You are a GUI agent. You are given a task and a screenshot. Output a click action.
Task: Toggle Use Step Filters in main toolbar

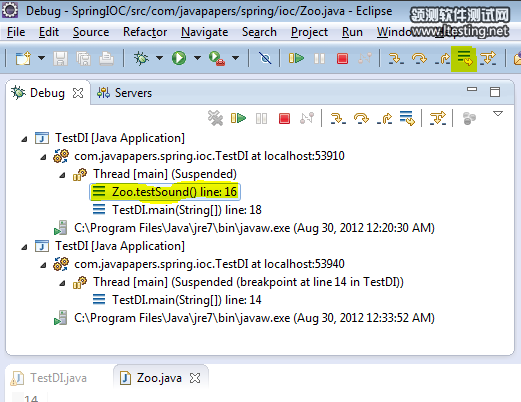coord(488,59)
